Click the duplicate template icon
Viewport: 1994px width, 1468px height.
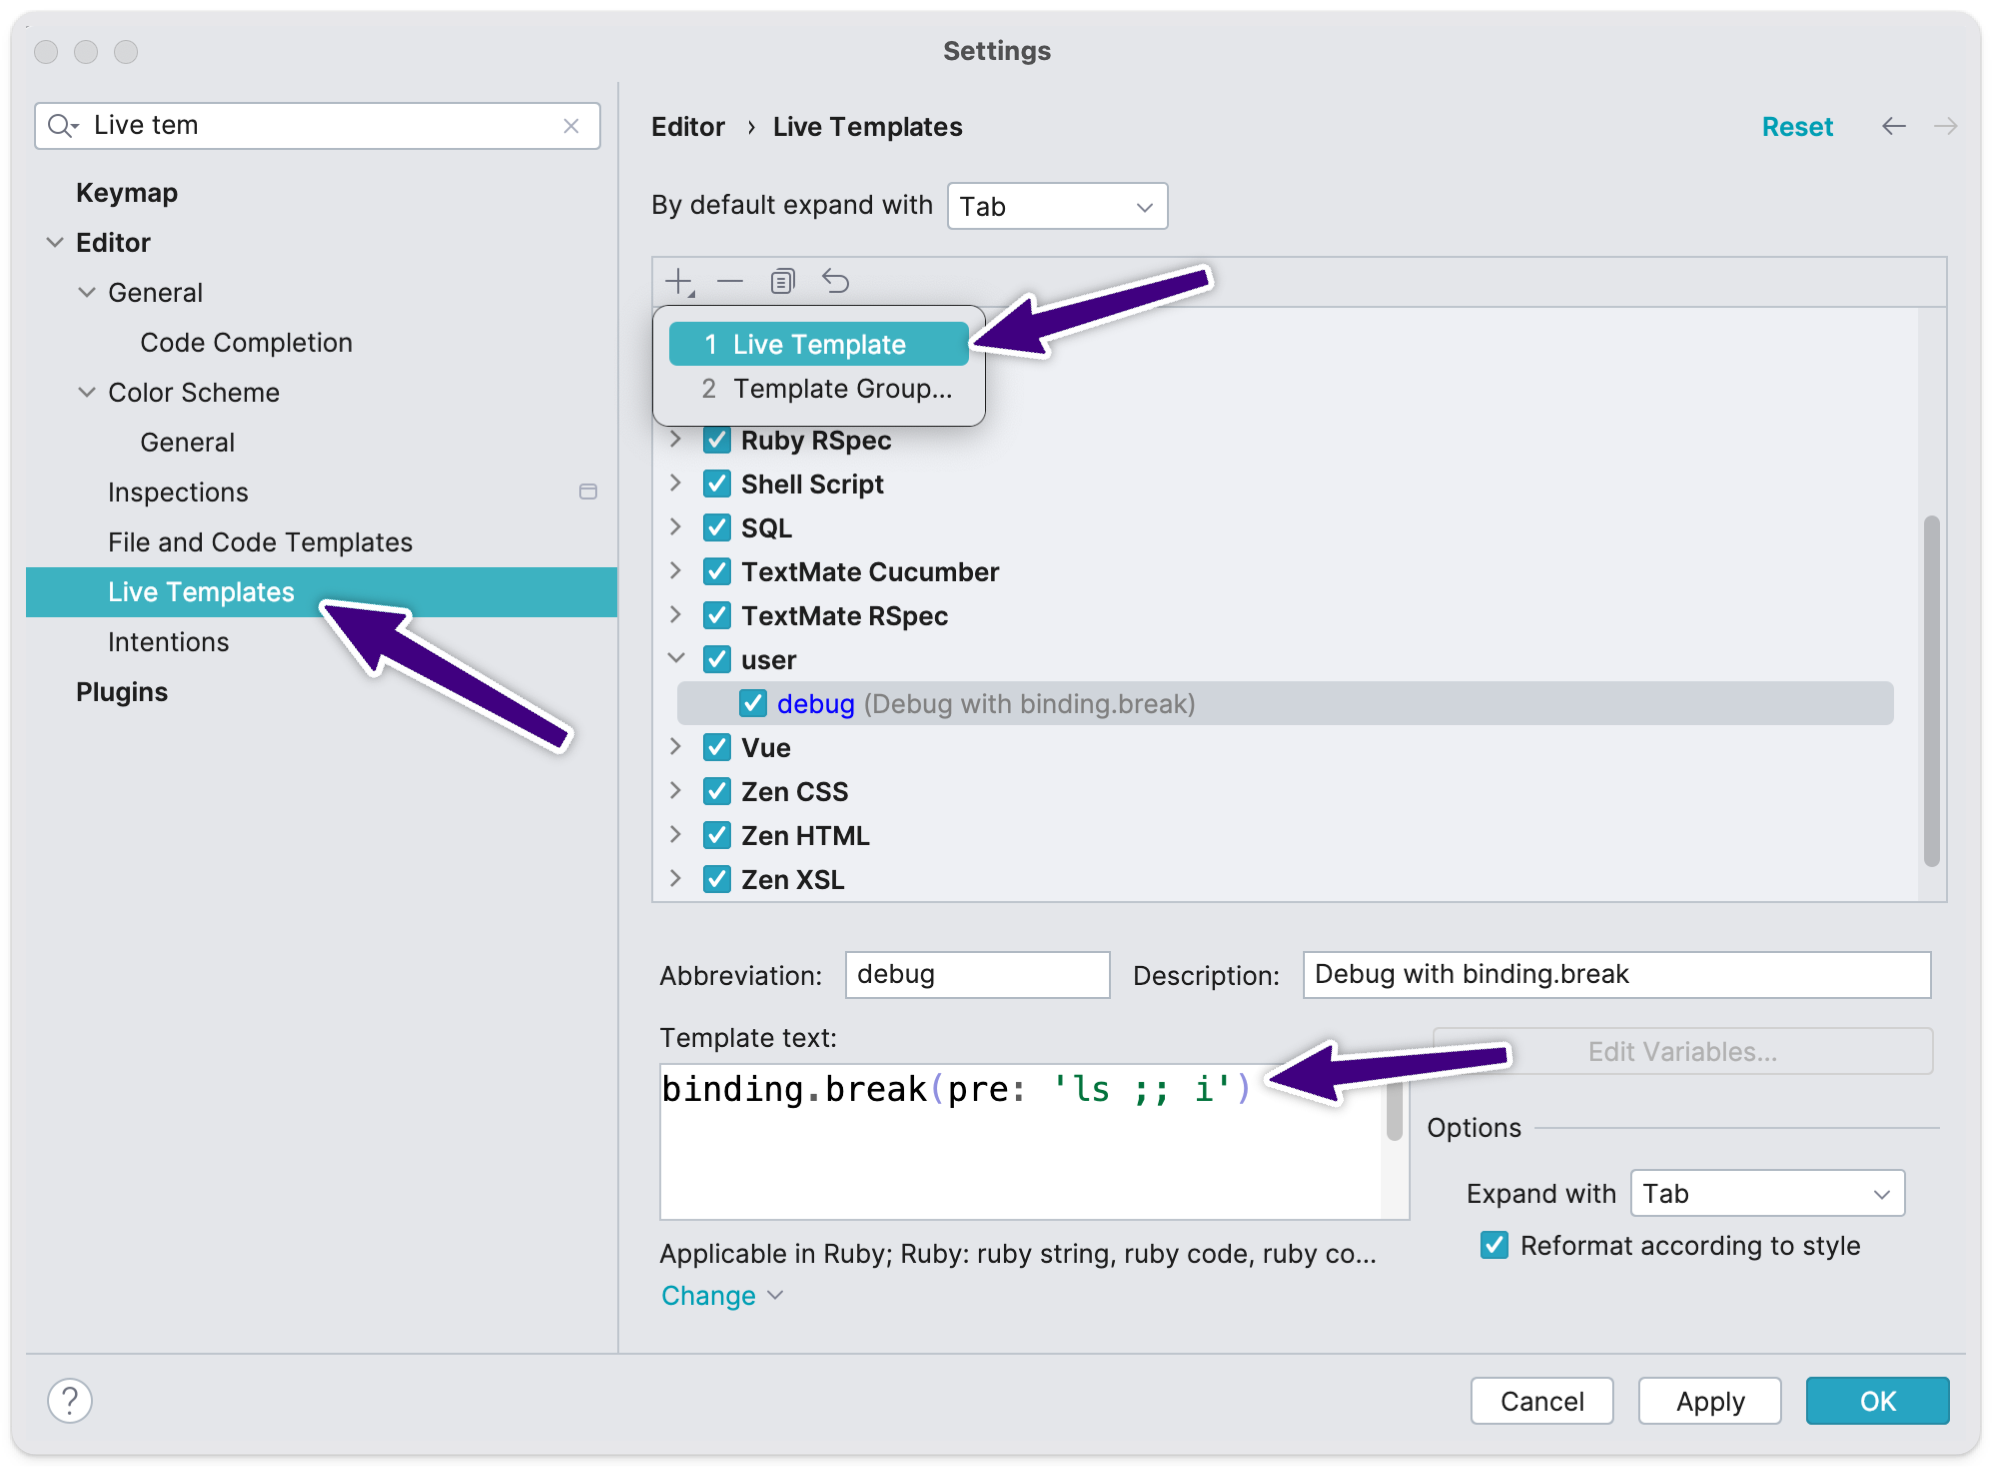(x=783, y=282)
